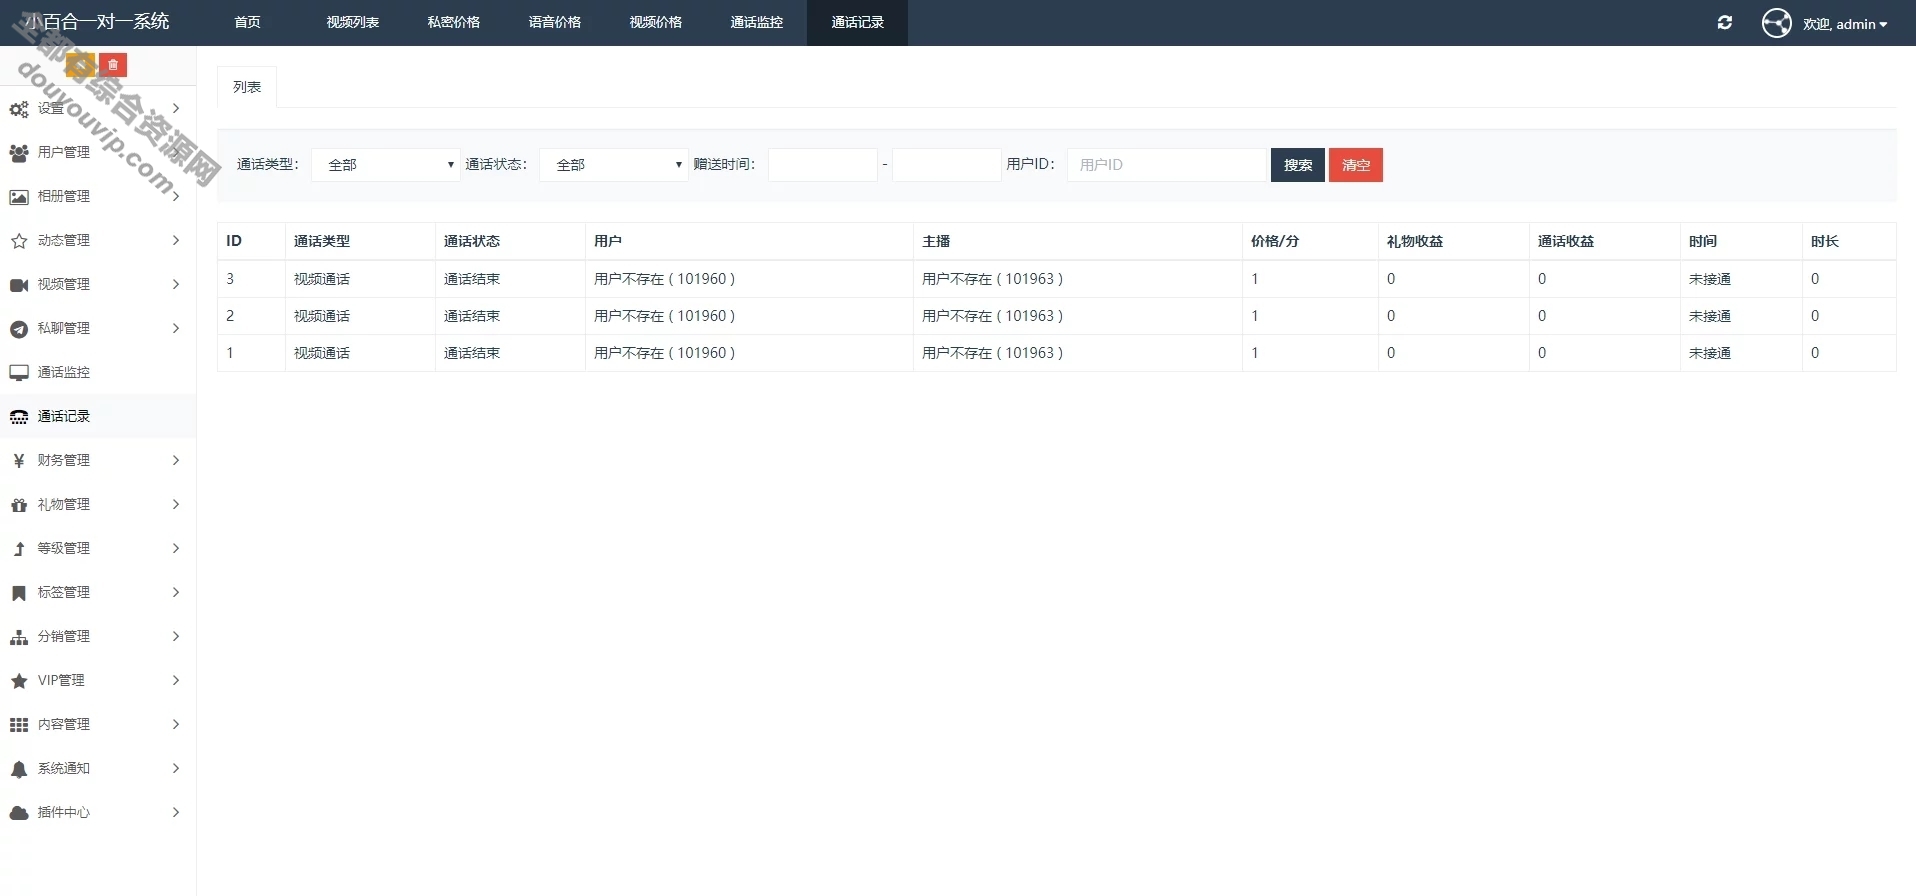1916x896 pixels.
Task: Click the orange shortcut button beside trash
Action: click(81, 65)
